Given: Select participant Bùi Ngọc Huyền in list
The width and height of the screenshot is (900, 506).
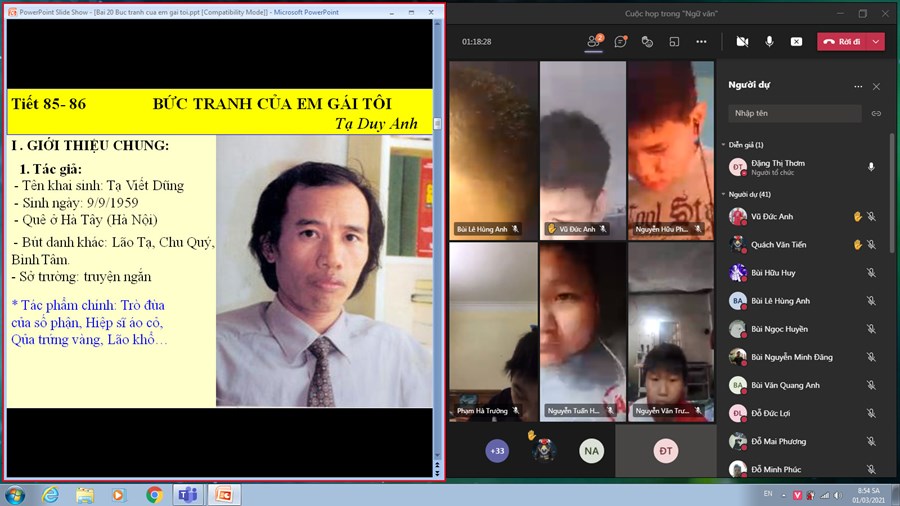Looking at the screenshot, I should coord(779,329).
